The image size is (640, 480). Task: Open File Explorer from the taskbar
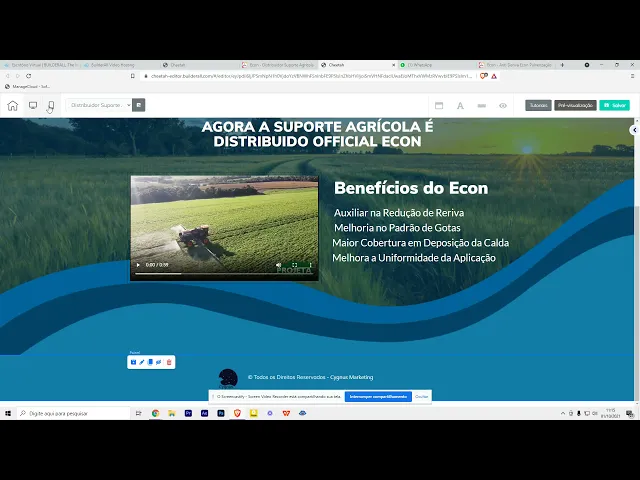pos(172,413)
